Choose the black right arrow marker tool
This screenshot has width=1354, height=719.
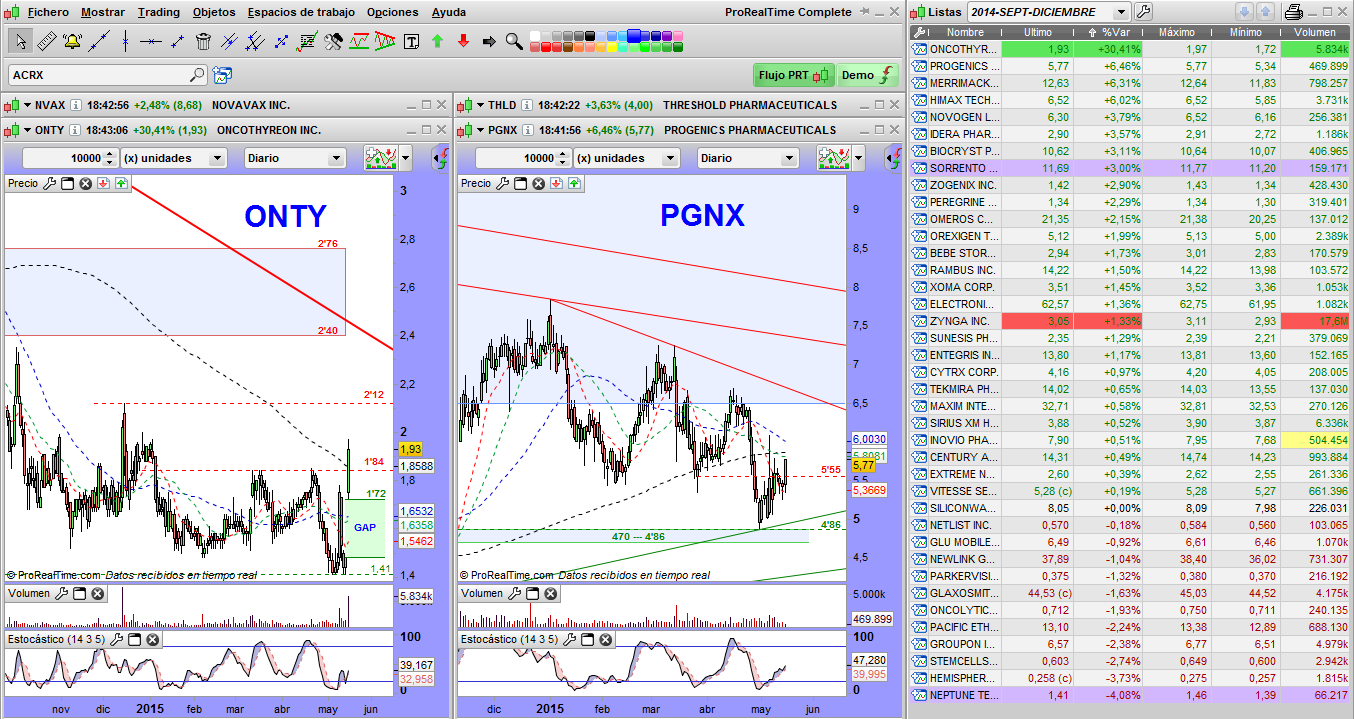click(x=489, y=41)
